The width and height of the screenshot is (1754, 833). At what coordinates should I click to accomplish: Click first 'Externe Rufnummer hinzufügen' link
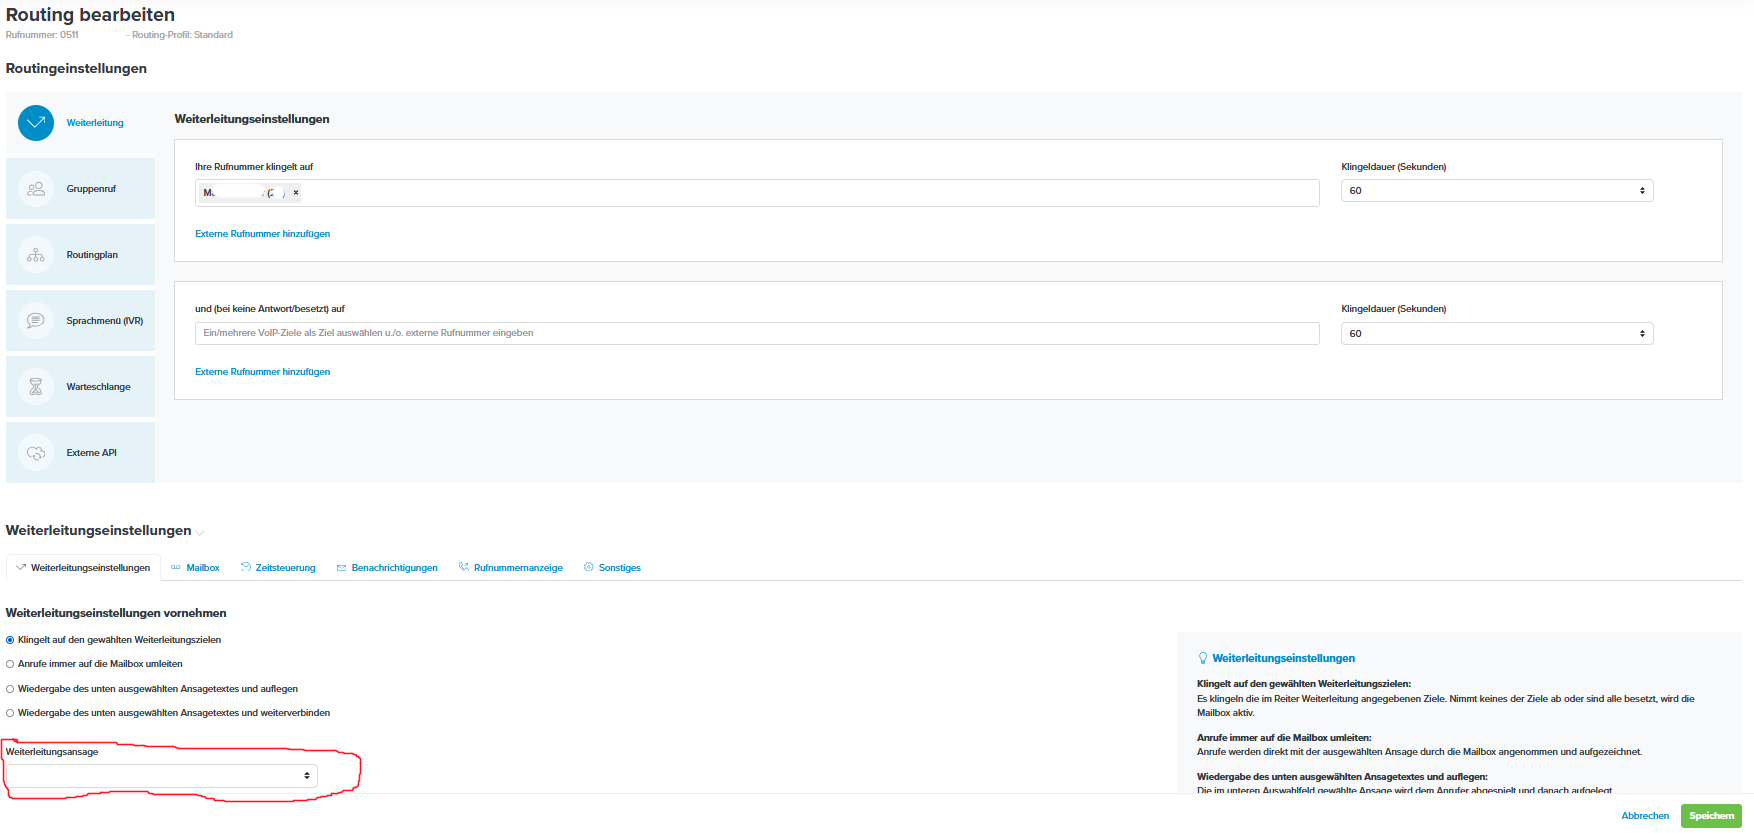tap(262, 234)
